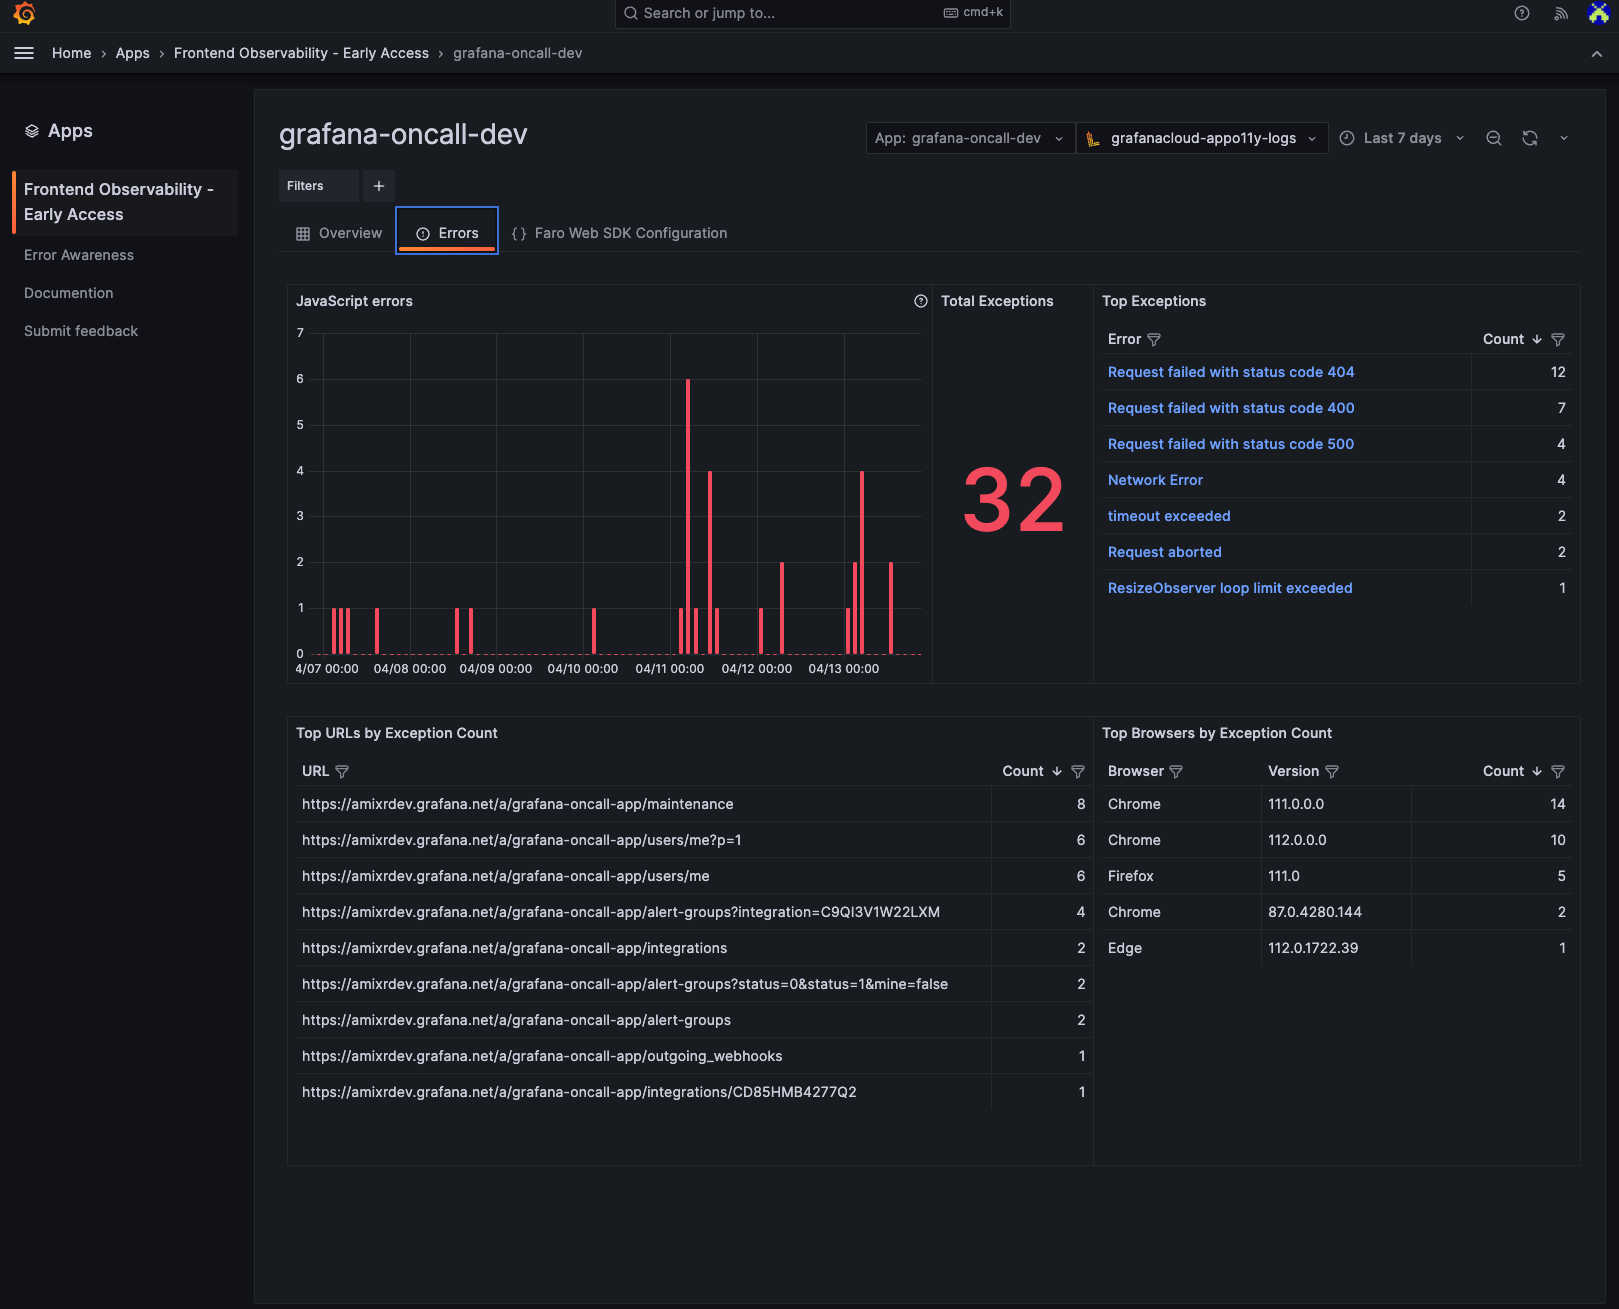1619x1309 pixels.
Task: Open the JavaScript errors panel info icon
Action: coord(920,301)
